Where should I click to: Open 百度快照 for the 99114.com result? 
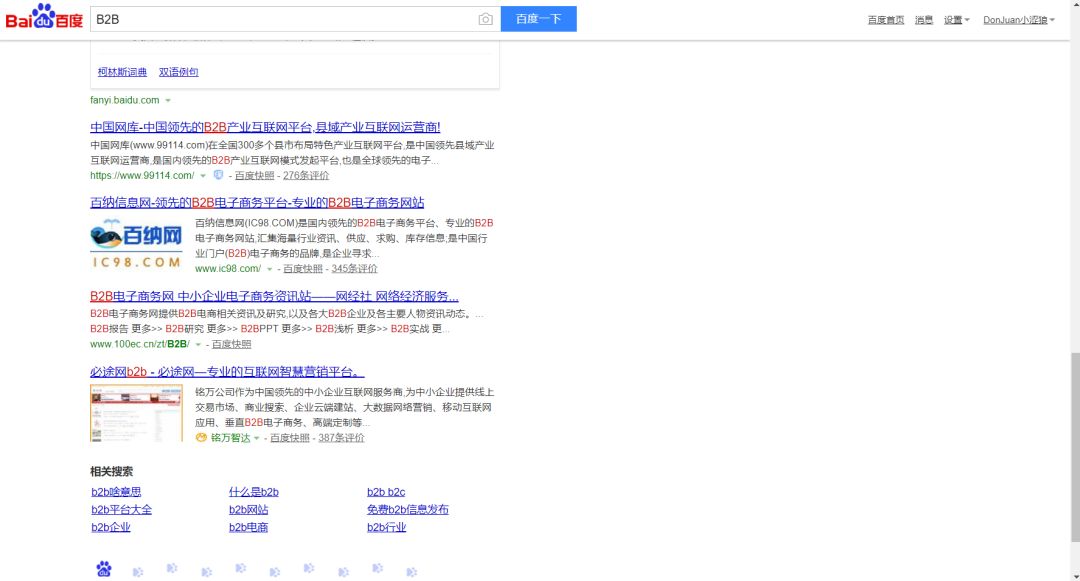(254, 176)
